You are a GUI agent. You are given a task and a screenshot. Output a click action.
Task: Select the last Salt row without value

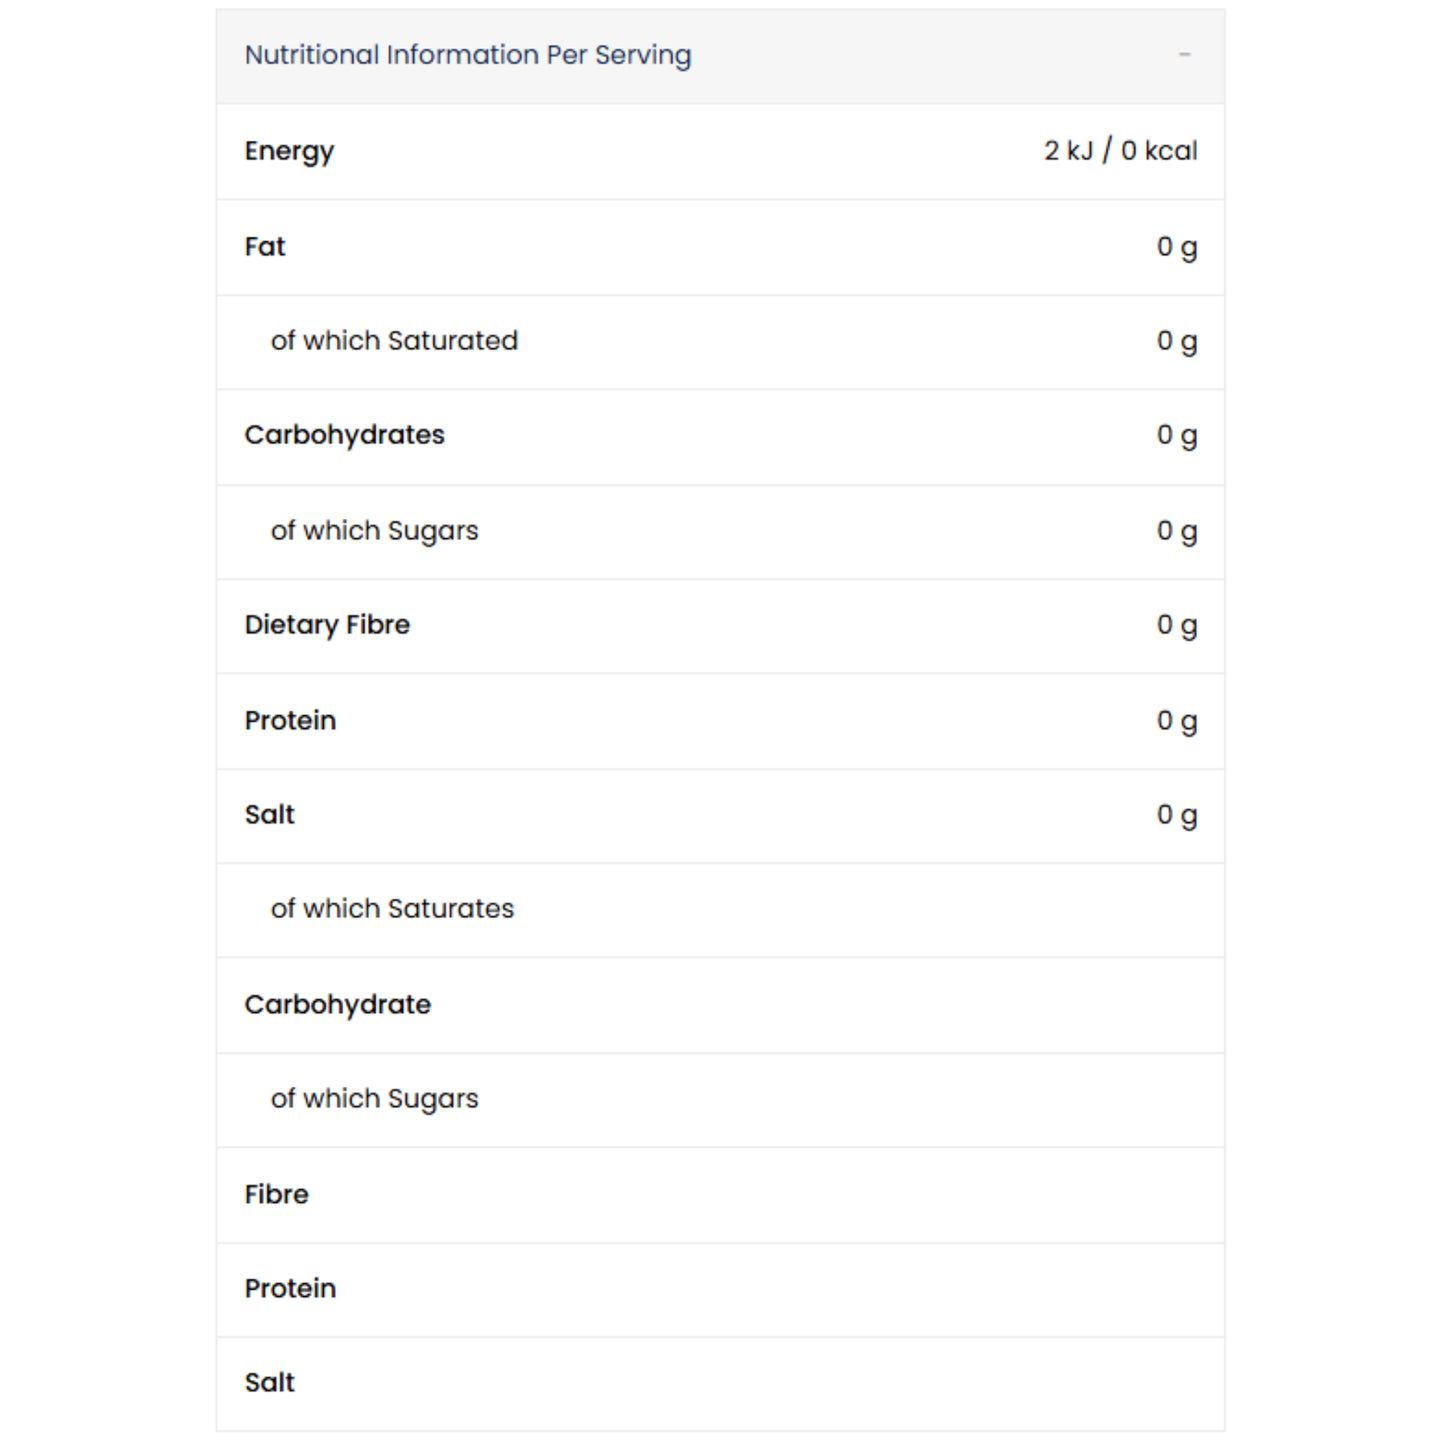click(720, 1384)
